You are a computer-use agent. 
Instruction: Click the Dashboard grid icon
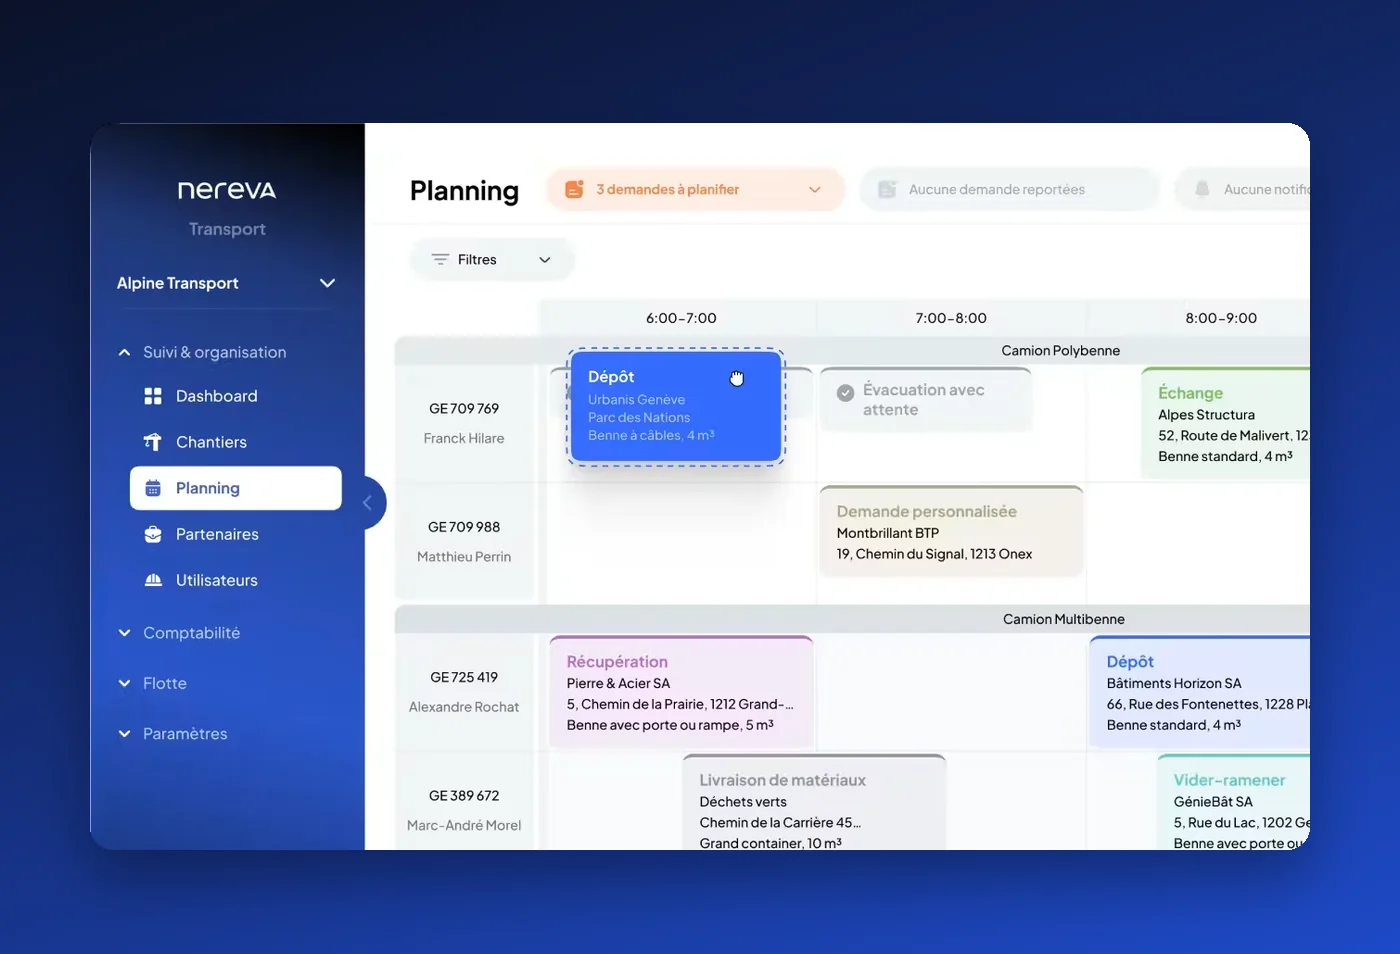(x=153, y=396)
